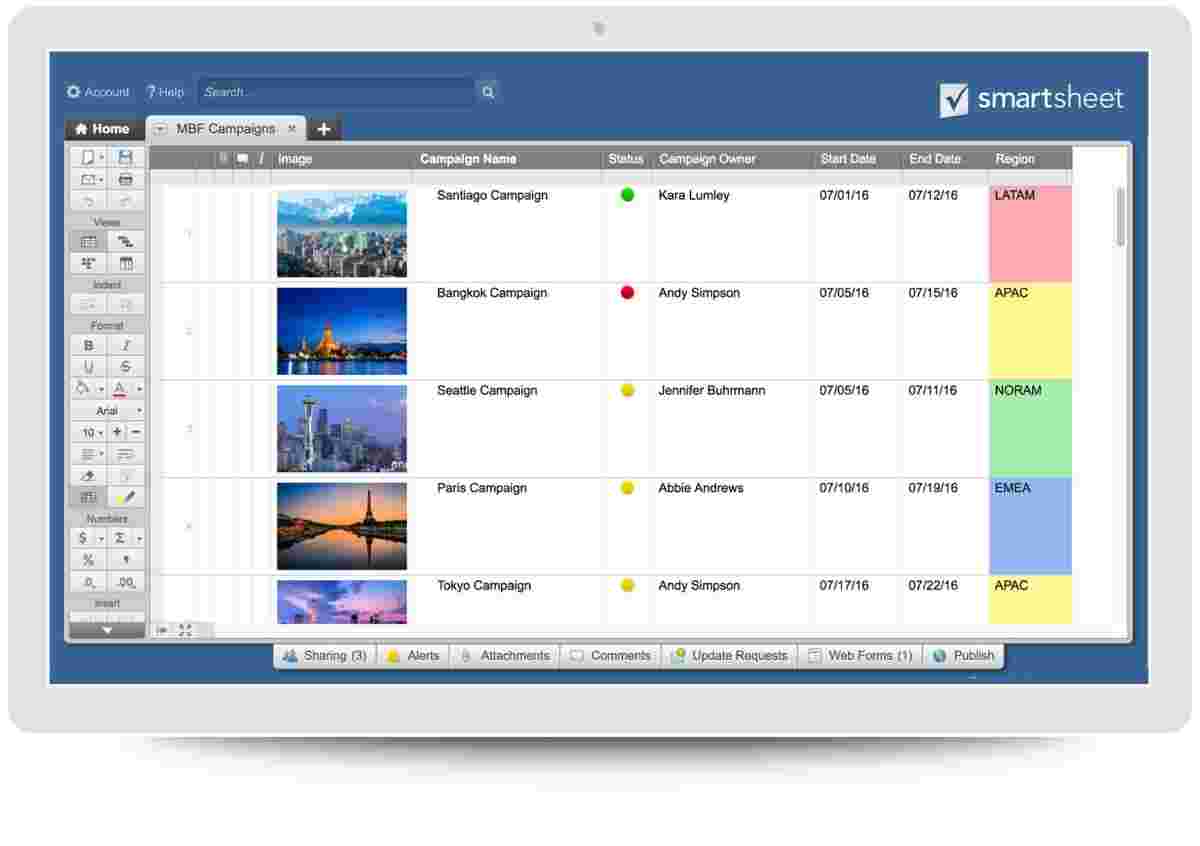Open the Attachments bottom tab
This screenshot has width=1200, height=846.
click(505, 656)
